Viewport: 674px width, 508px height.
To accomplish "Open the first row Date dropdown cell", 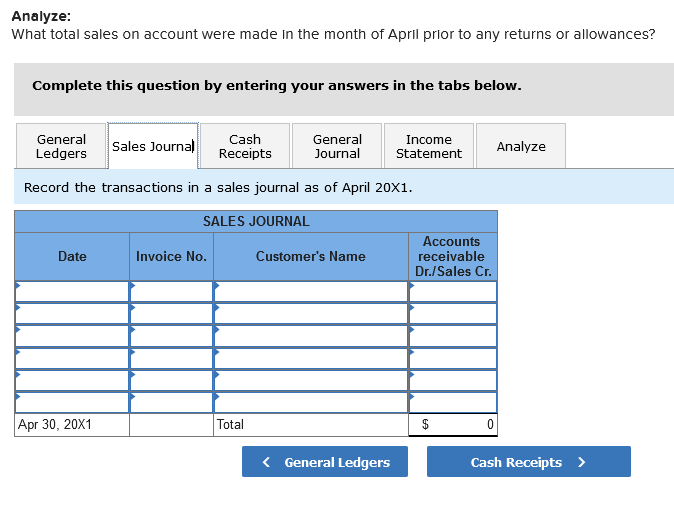I will point(72,292).
